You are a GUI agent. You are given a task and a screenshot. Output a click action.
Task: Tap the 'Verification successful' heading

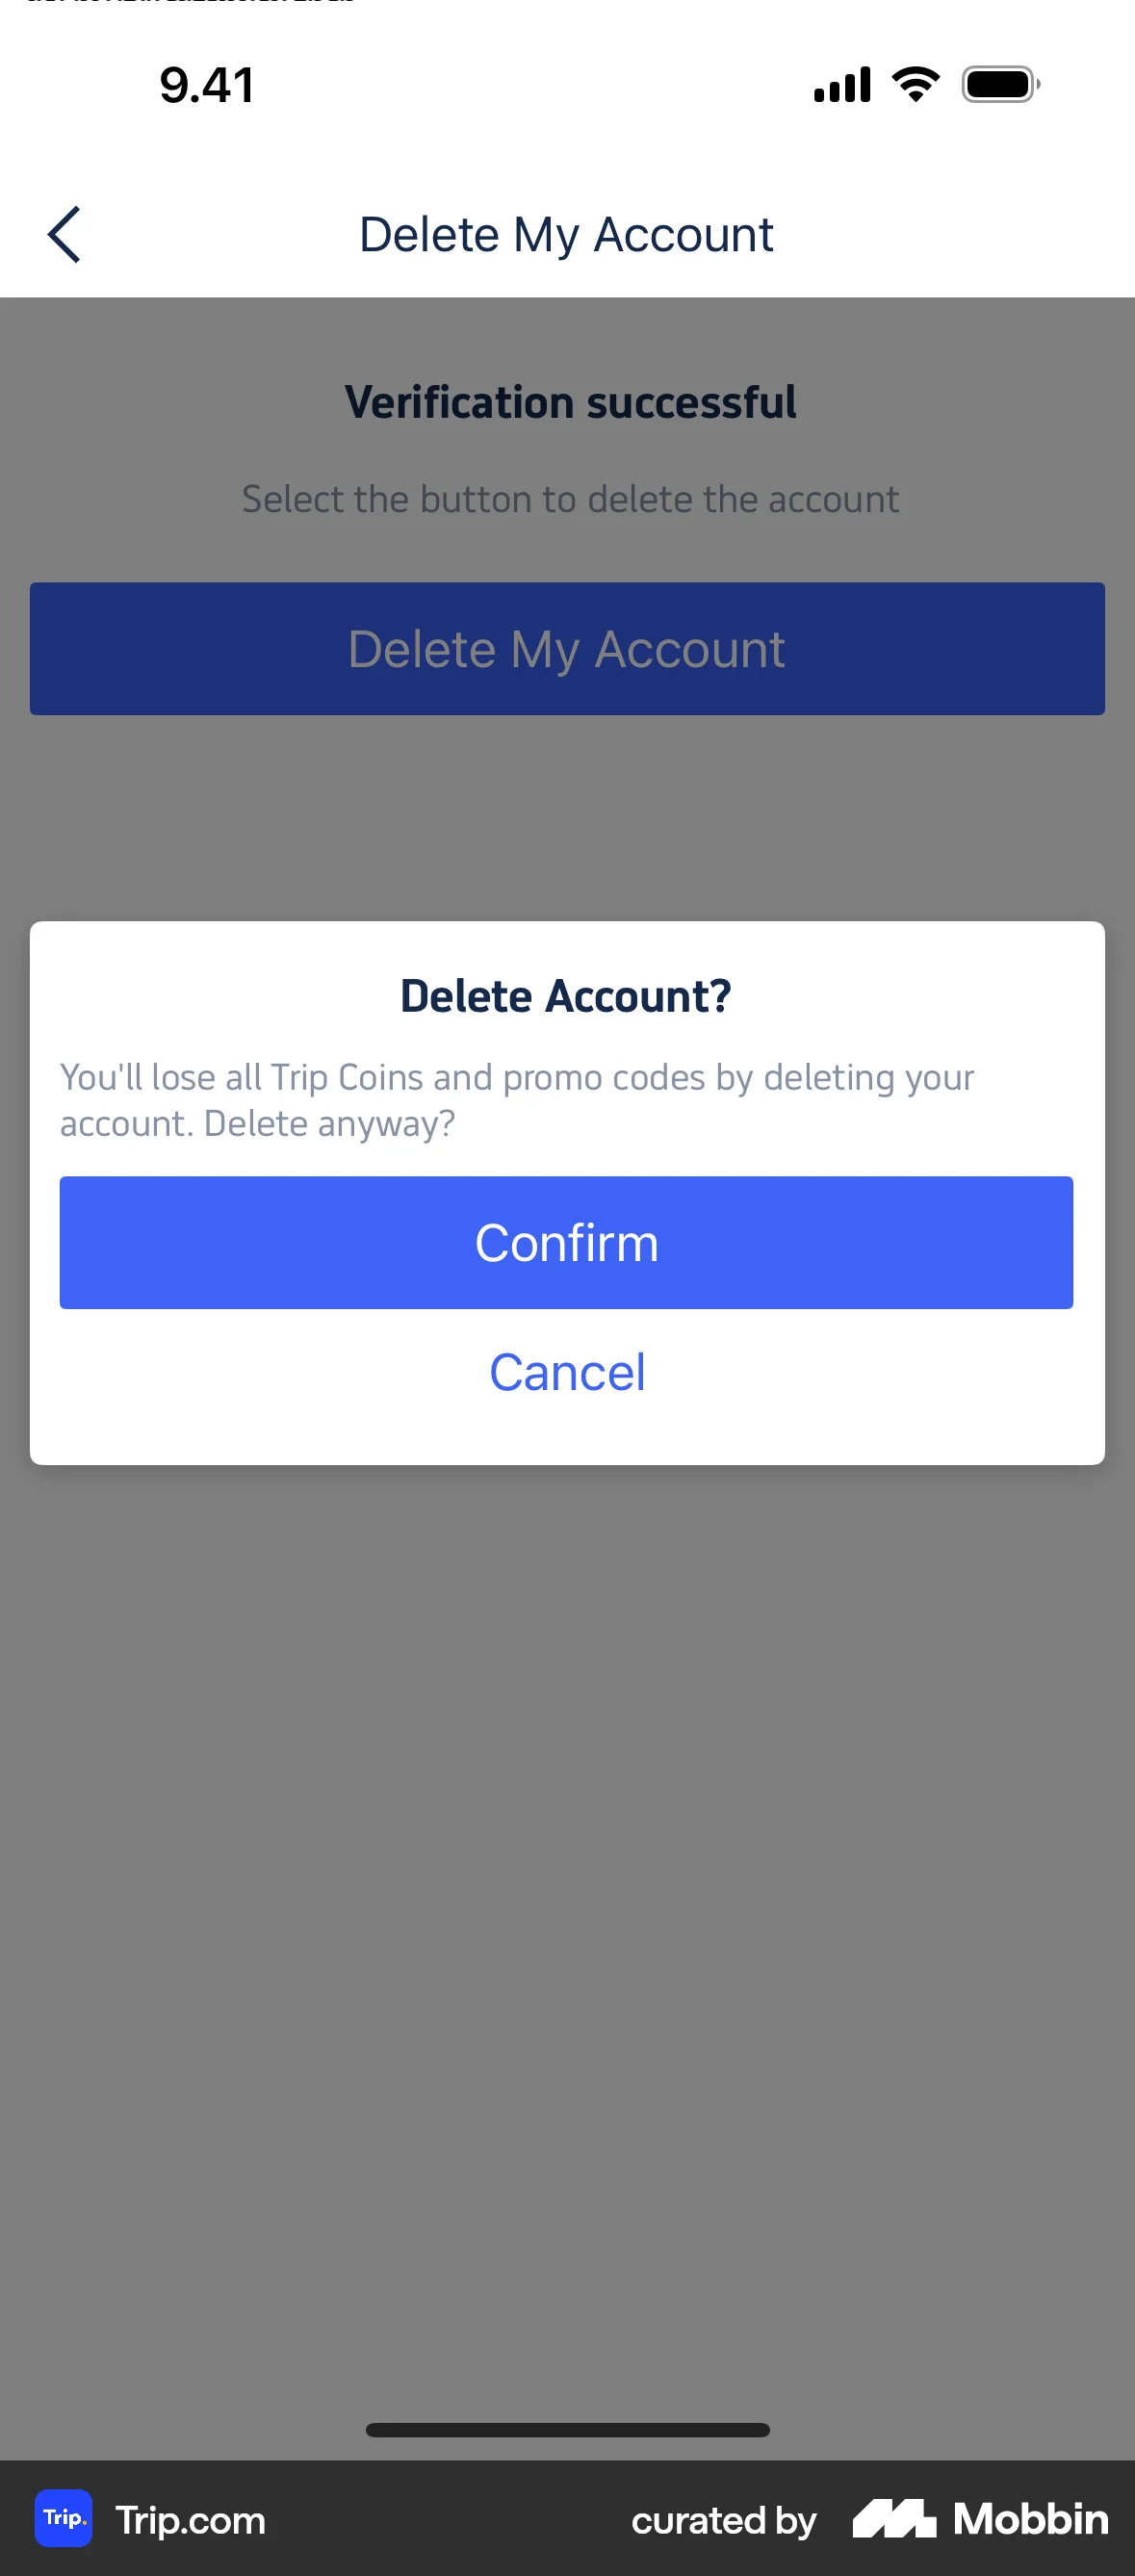(x=569, y=401)
